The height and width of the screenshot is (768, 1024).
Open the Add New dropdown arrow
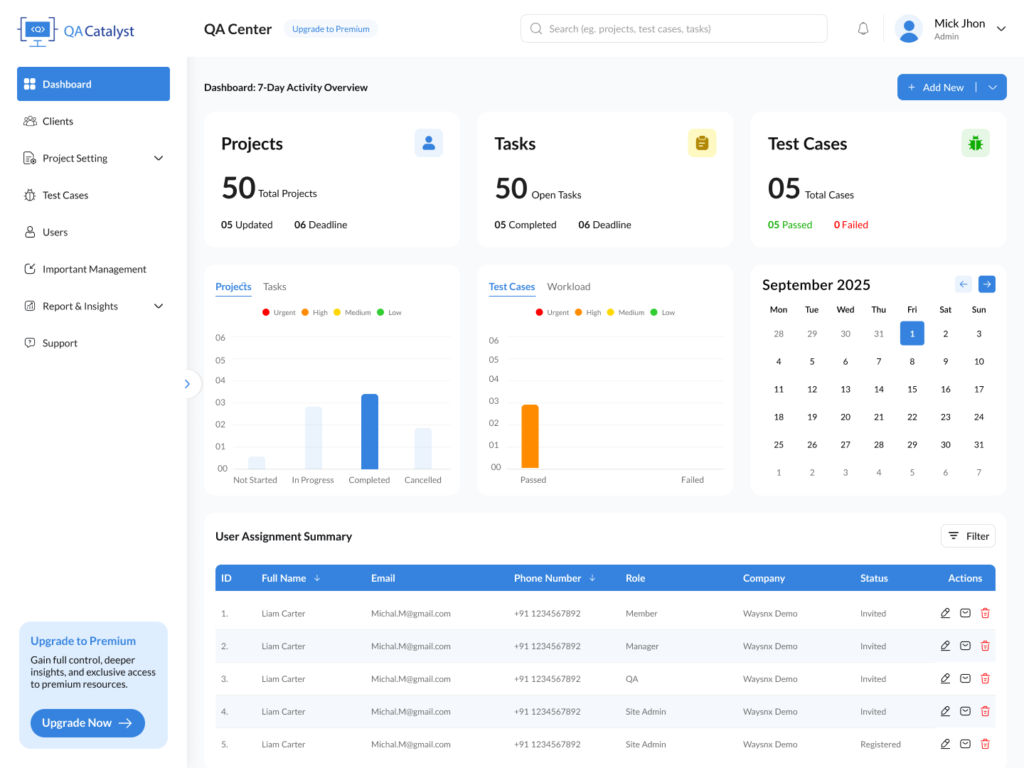(x=992, y=88)
